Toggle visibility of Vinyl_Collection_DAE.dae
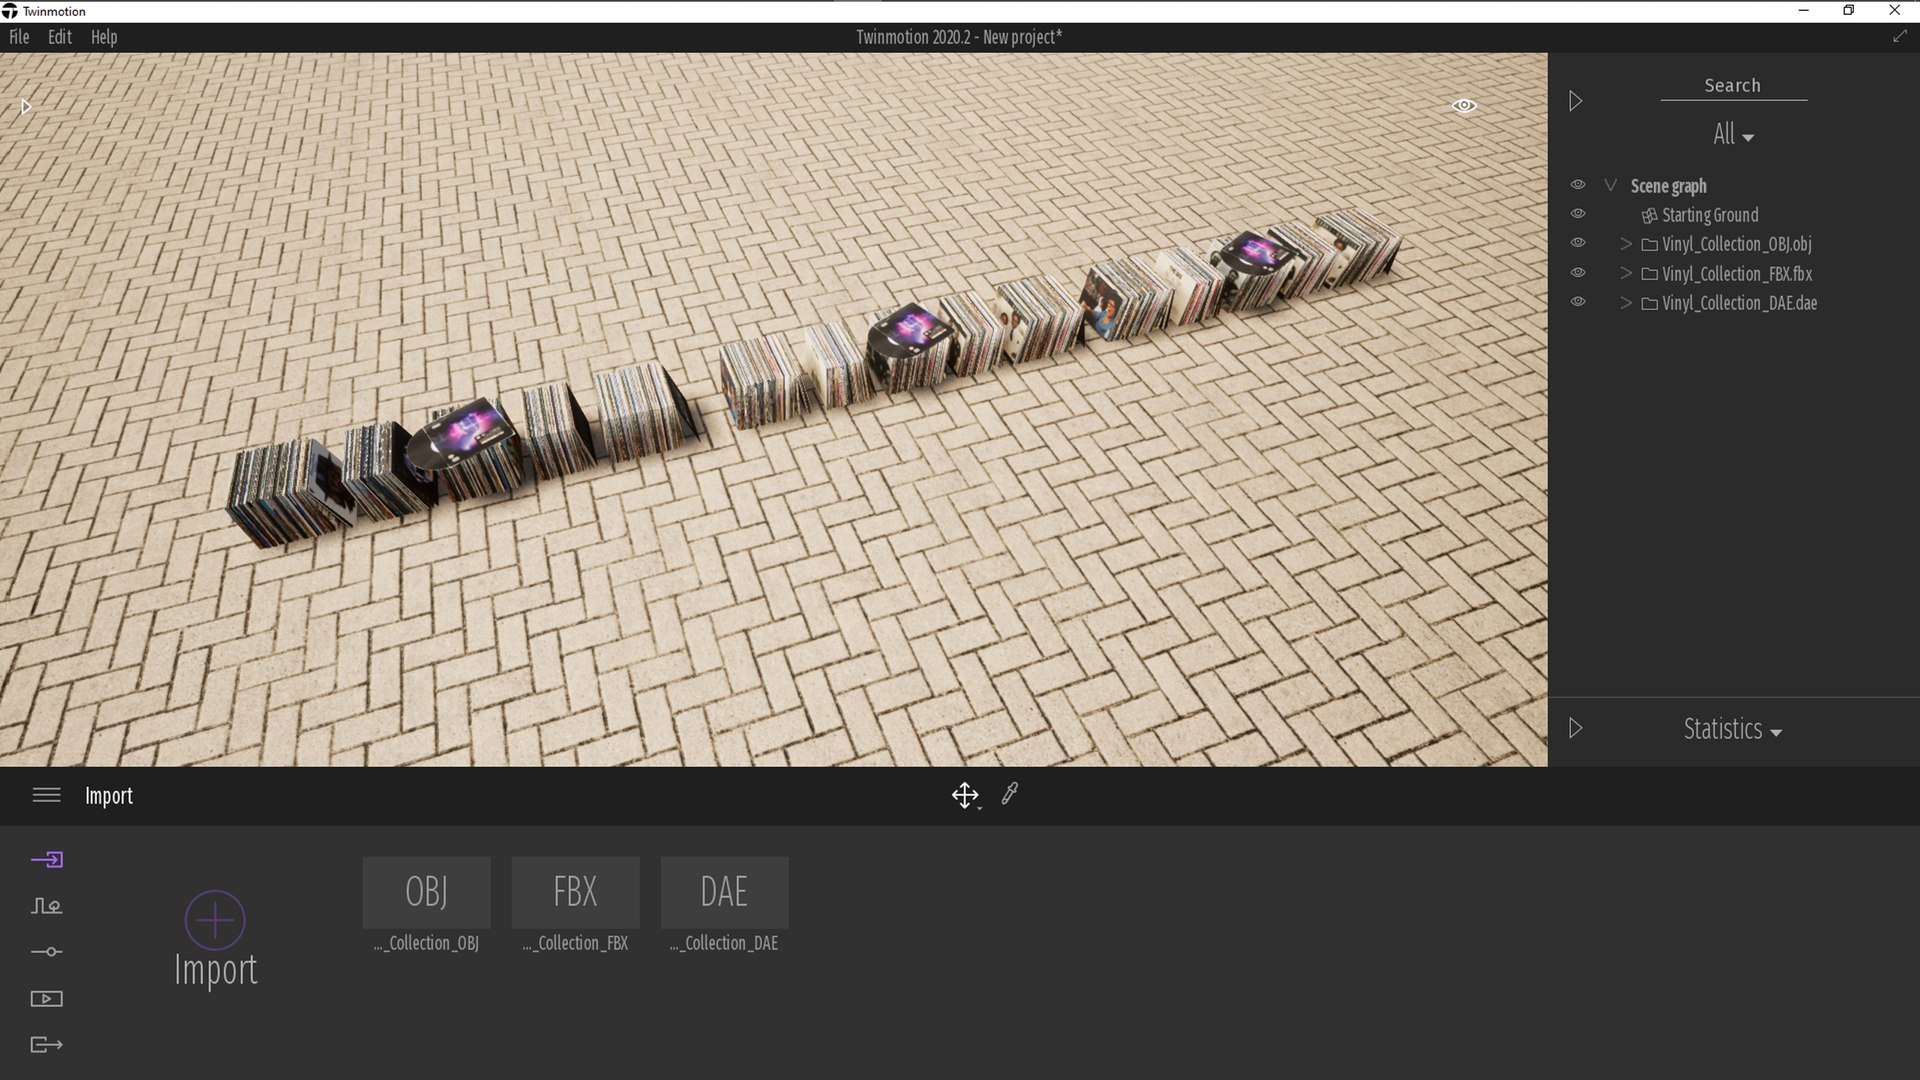 (1578, 302)
